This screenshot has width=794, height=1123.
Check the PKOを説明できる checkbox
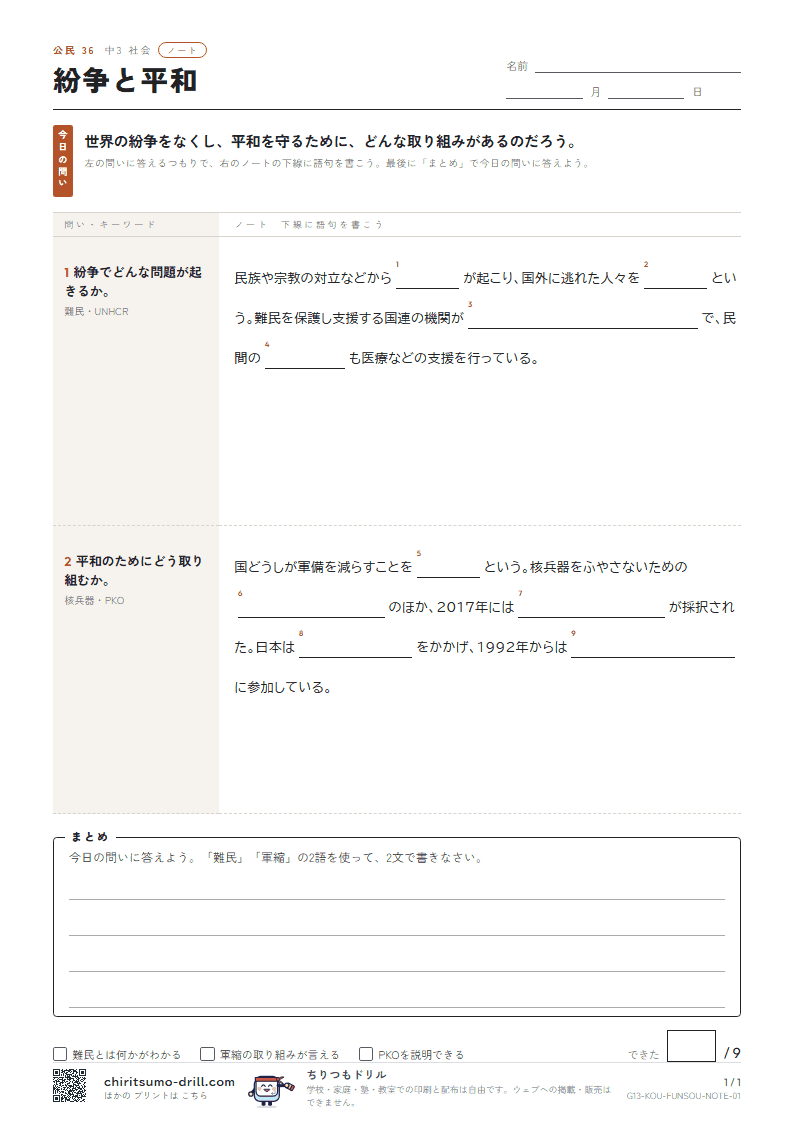[x=366, y=1054]
